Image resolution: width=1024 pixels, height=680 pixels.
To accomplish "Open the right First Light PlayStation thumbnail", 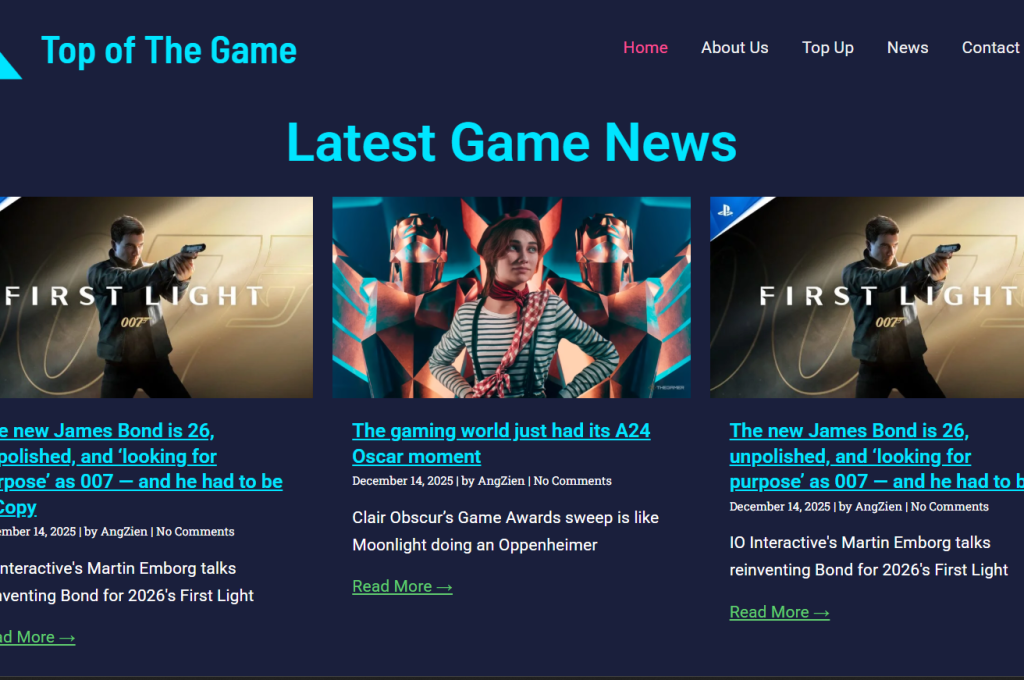I will 867,297.
